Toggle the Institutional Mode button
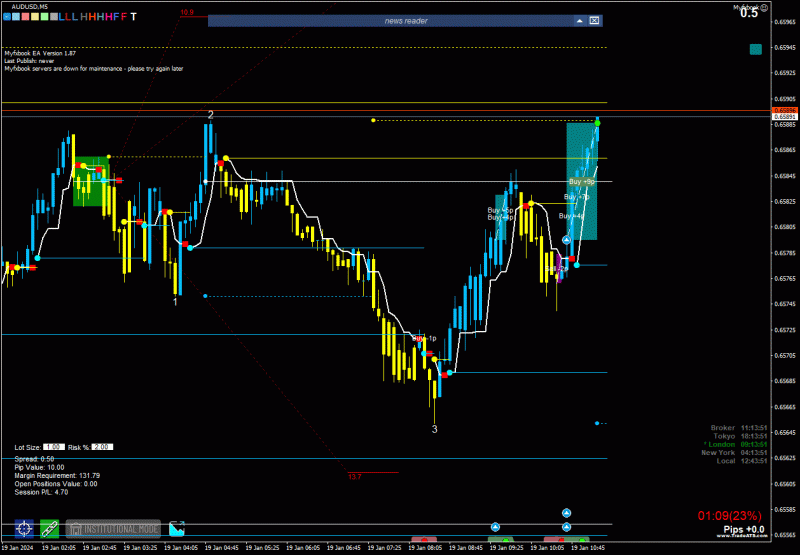The height and width of the screenshot is (555, 800). [113, 529]
